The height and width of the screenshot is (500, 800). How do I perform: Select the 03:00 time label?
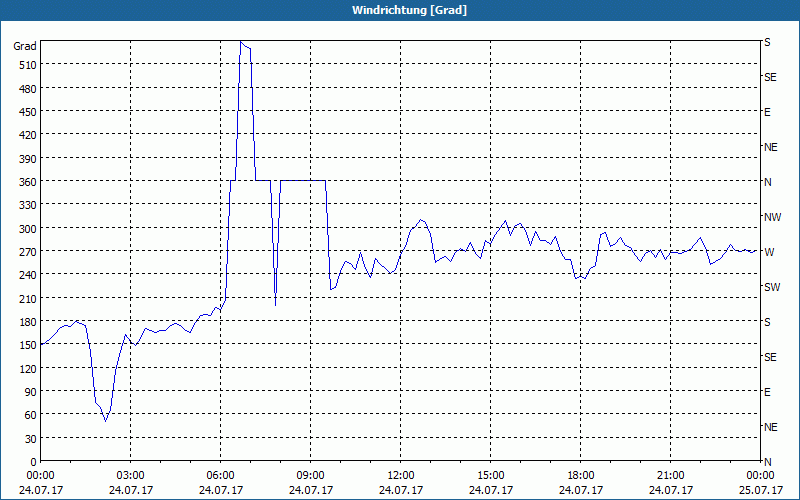(x=131, y=475)
